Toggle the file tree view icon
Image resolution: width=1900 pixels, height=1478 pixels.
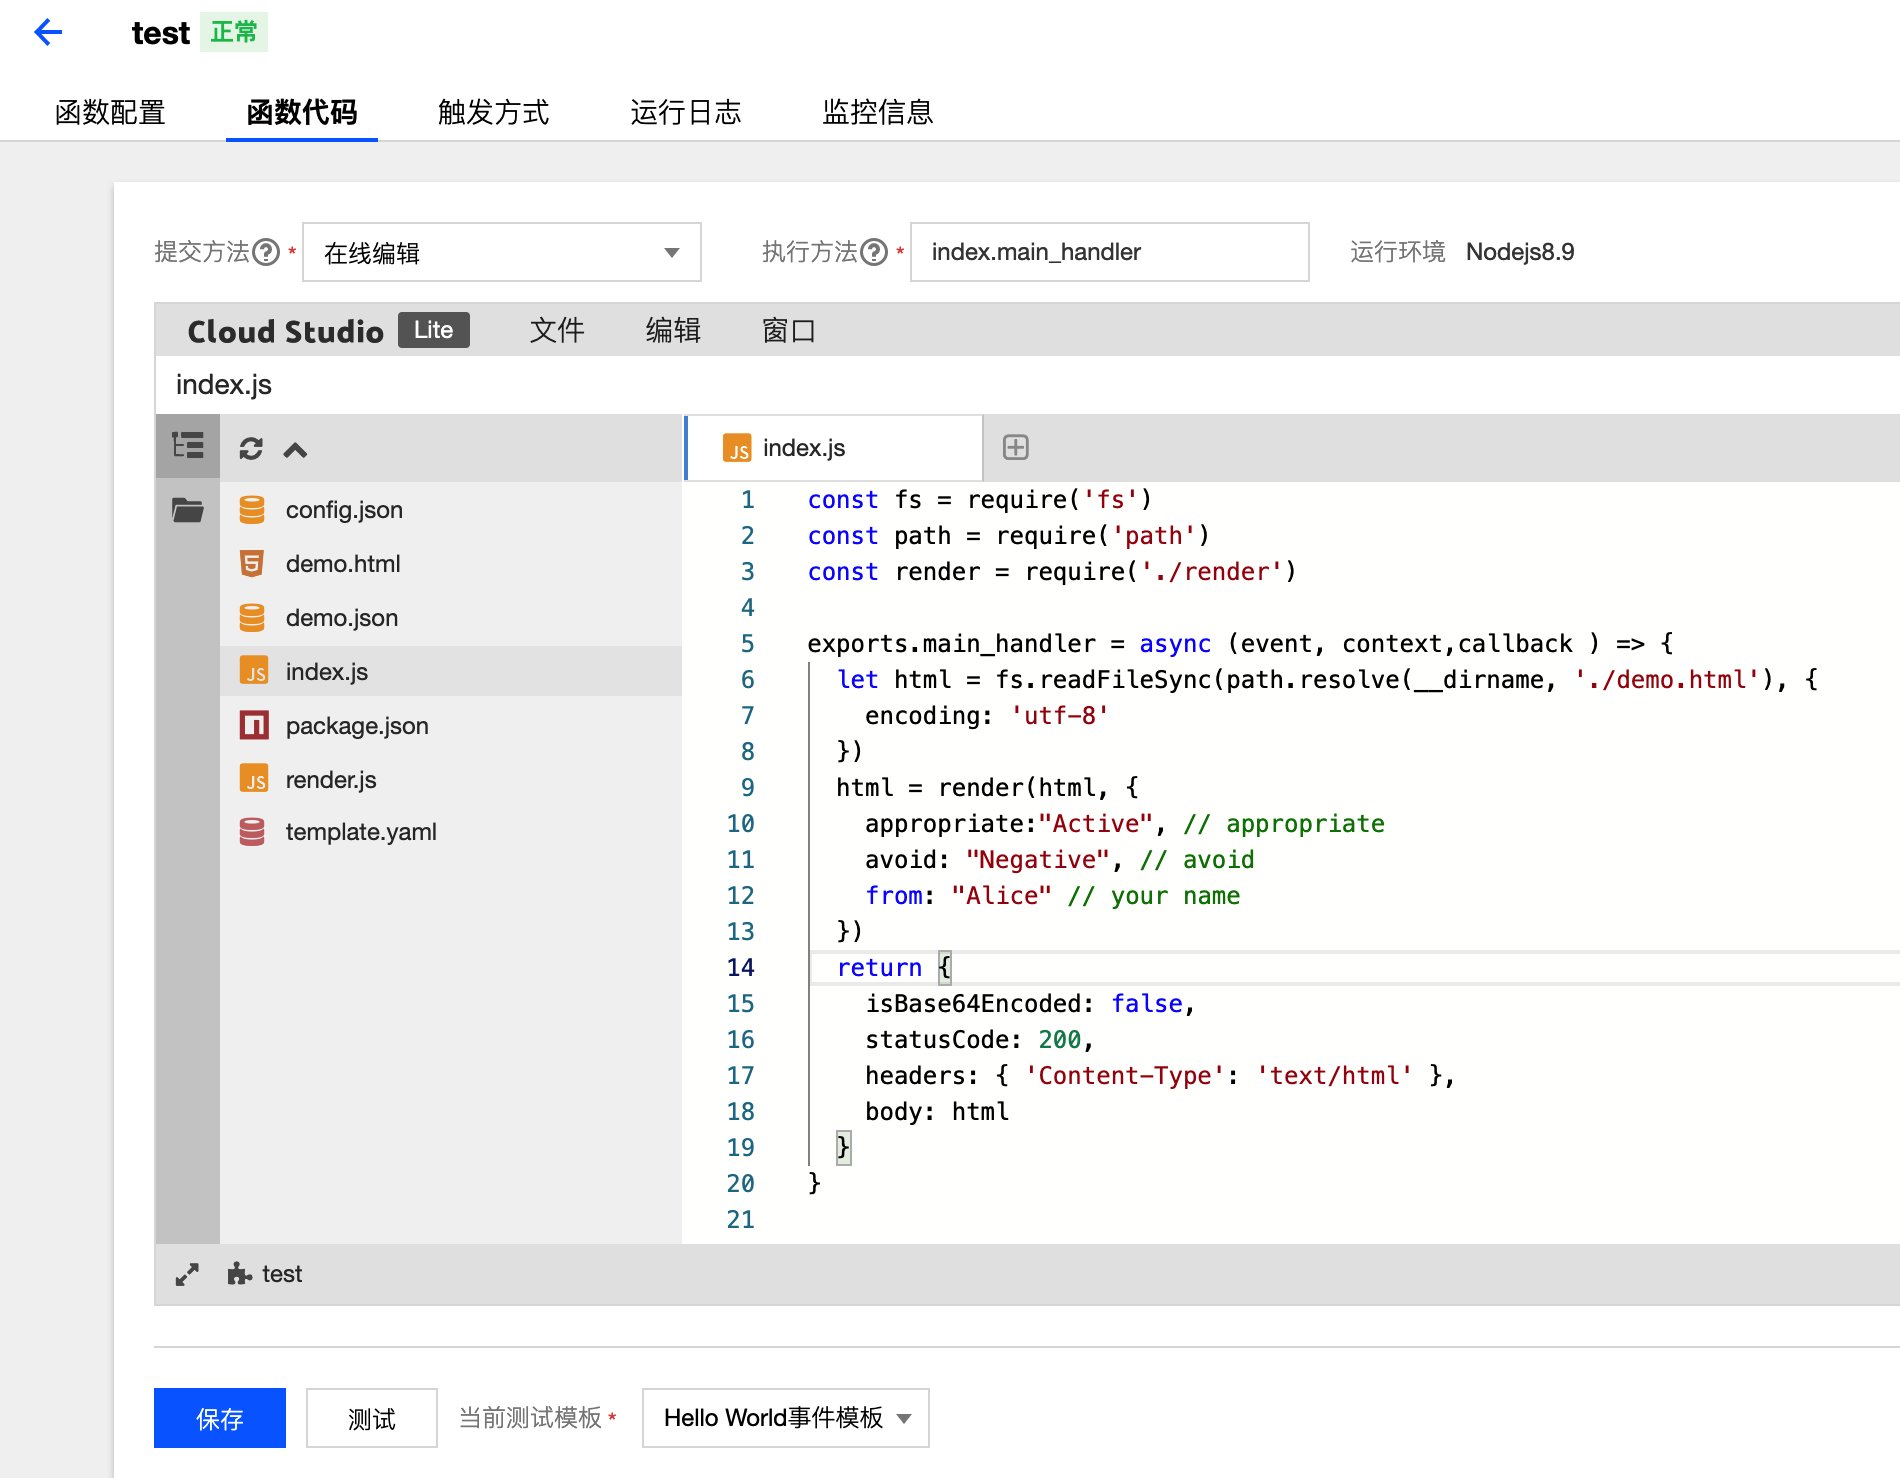(x=187, y=446)
